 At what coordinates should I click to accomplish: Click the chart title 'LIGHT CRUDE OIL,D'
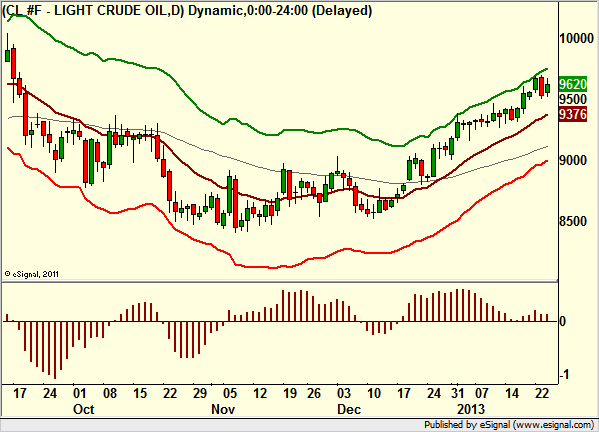coord(117,11)
